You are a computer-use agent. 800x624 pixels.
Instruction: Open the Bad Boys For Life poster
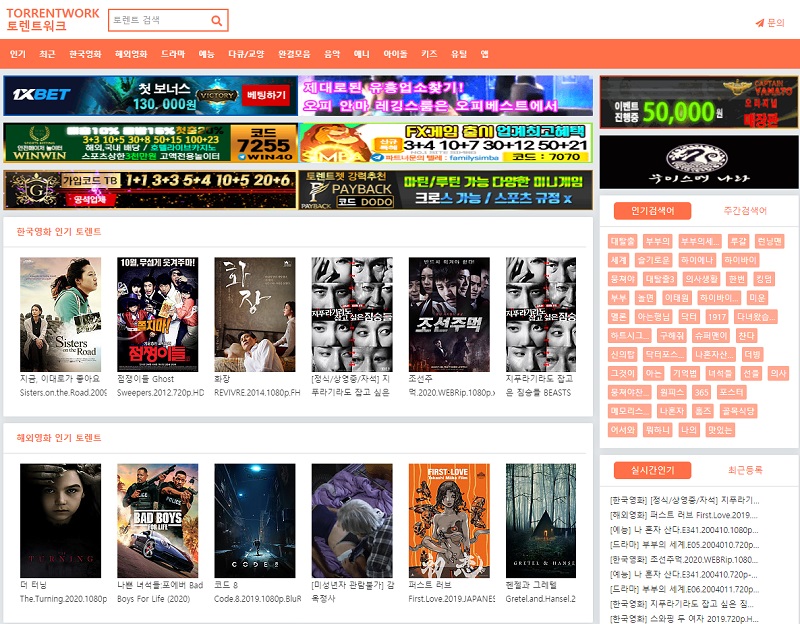pos(158,520)
